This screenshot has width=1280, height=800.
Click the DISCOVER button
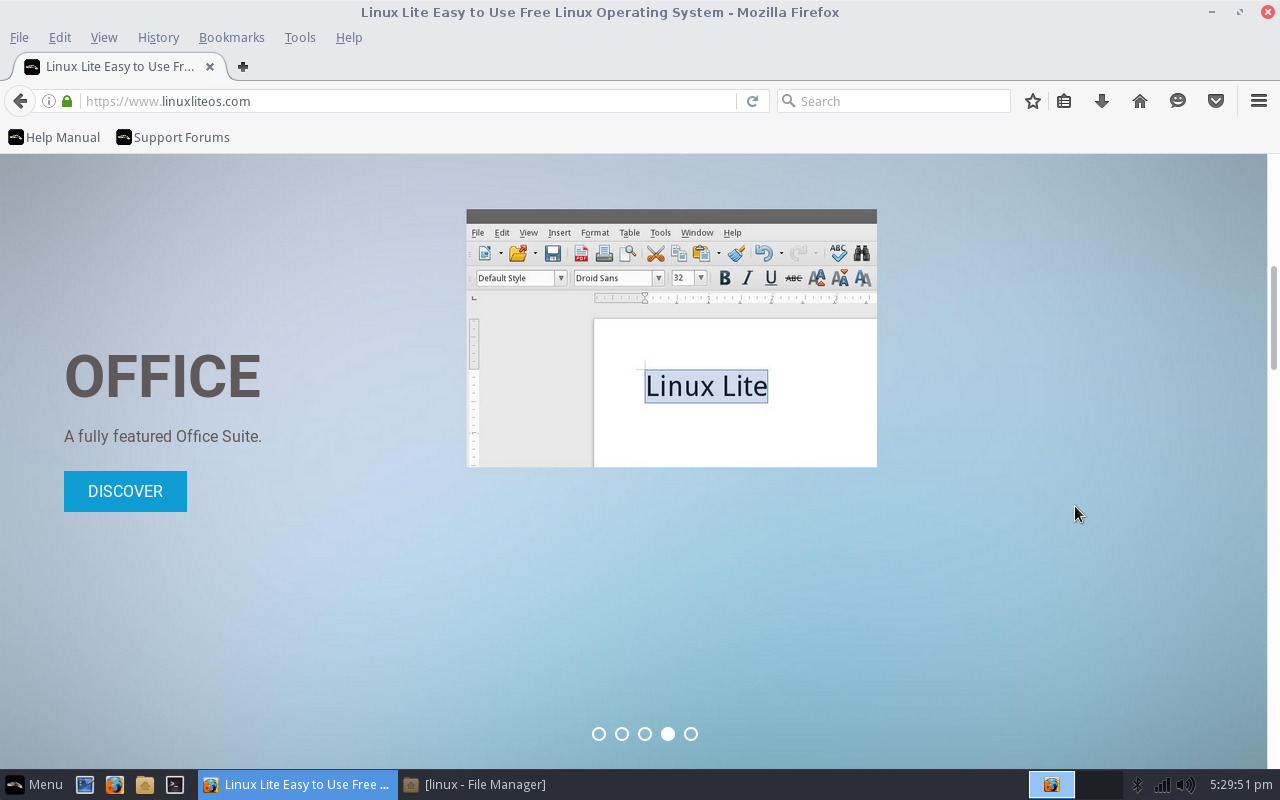125,491
